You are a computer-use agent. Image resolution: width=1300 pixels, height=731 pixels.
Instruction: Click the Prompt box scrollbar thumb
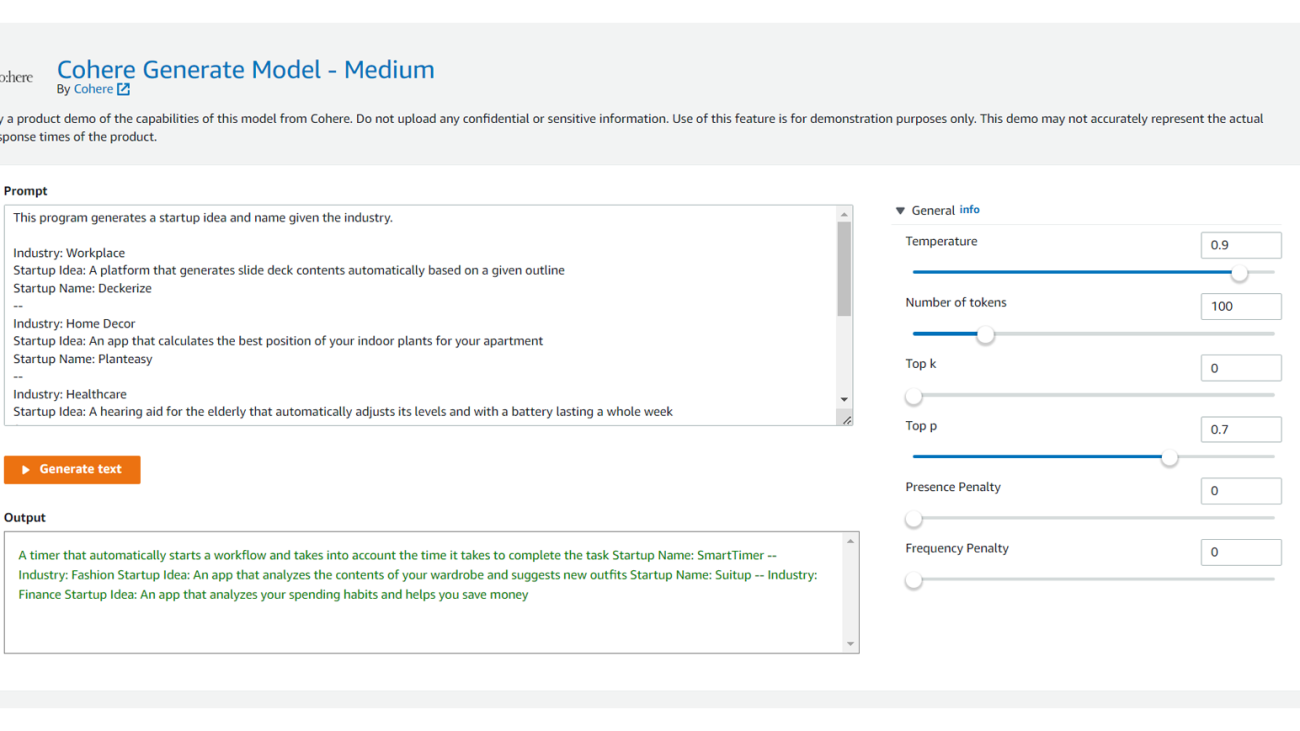[845, 268]
